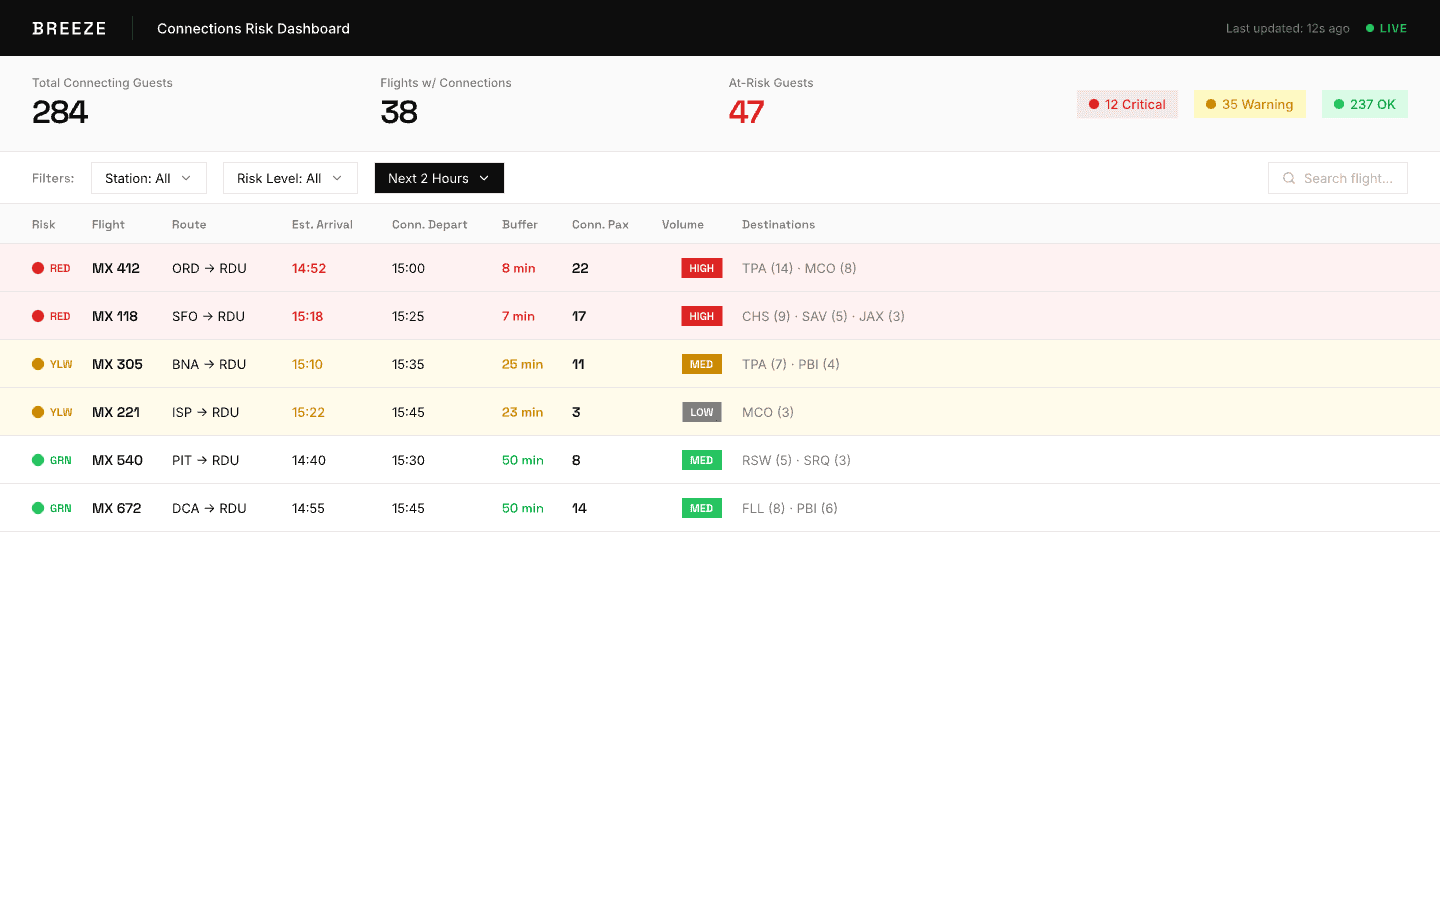Open flight MX 305
Viewport: 1440px width, 900px height.
pos(117,364)
